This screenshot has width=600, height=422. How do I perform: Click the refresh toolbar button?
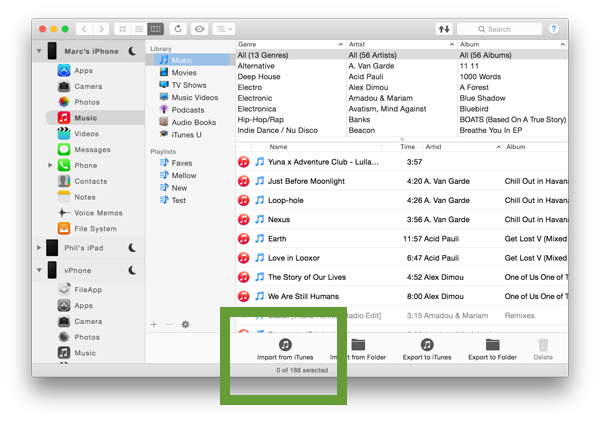(x=178, y=29)
